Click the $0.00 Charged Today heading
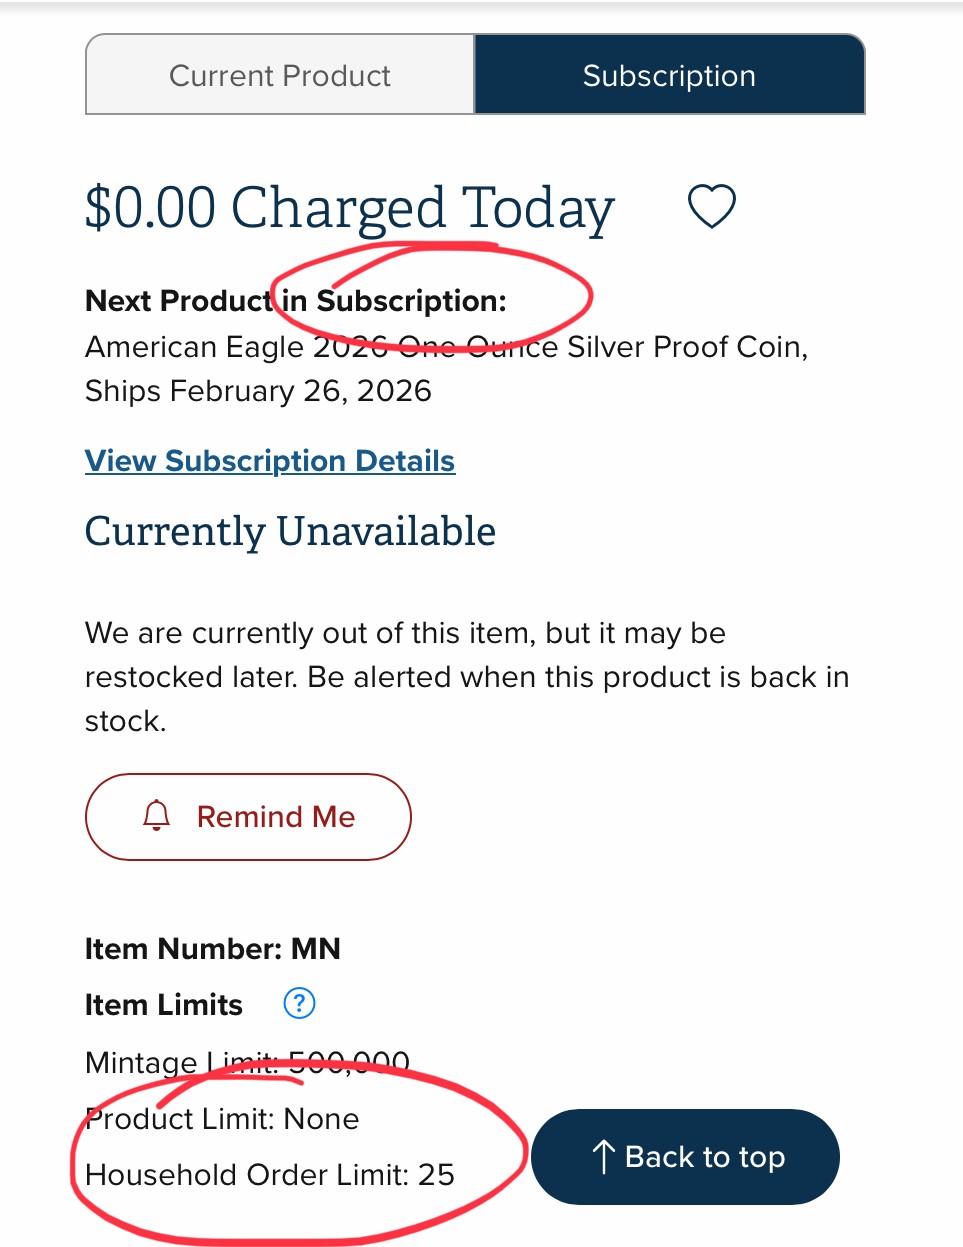Screen dimensions: 963x1247 349,208
